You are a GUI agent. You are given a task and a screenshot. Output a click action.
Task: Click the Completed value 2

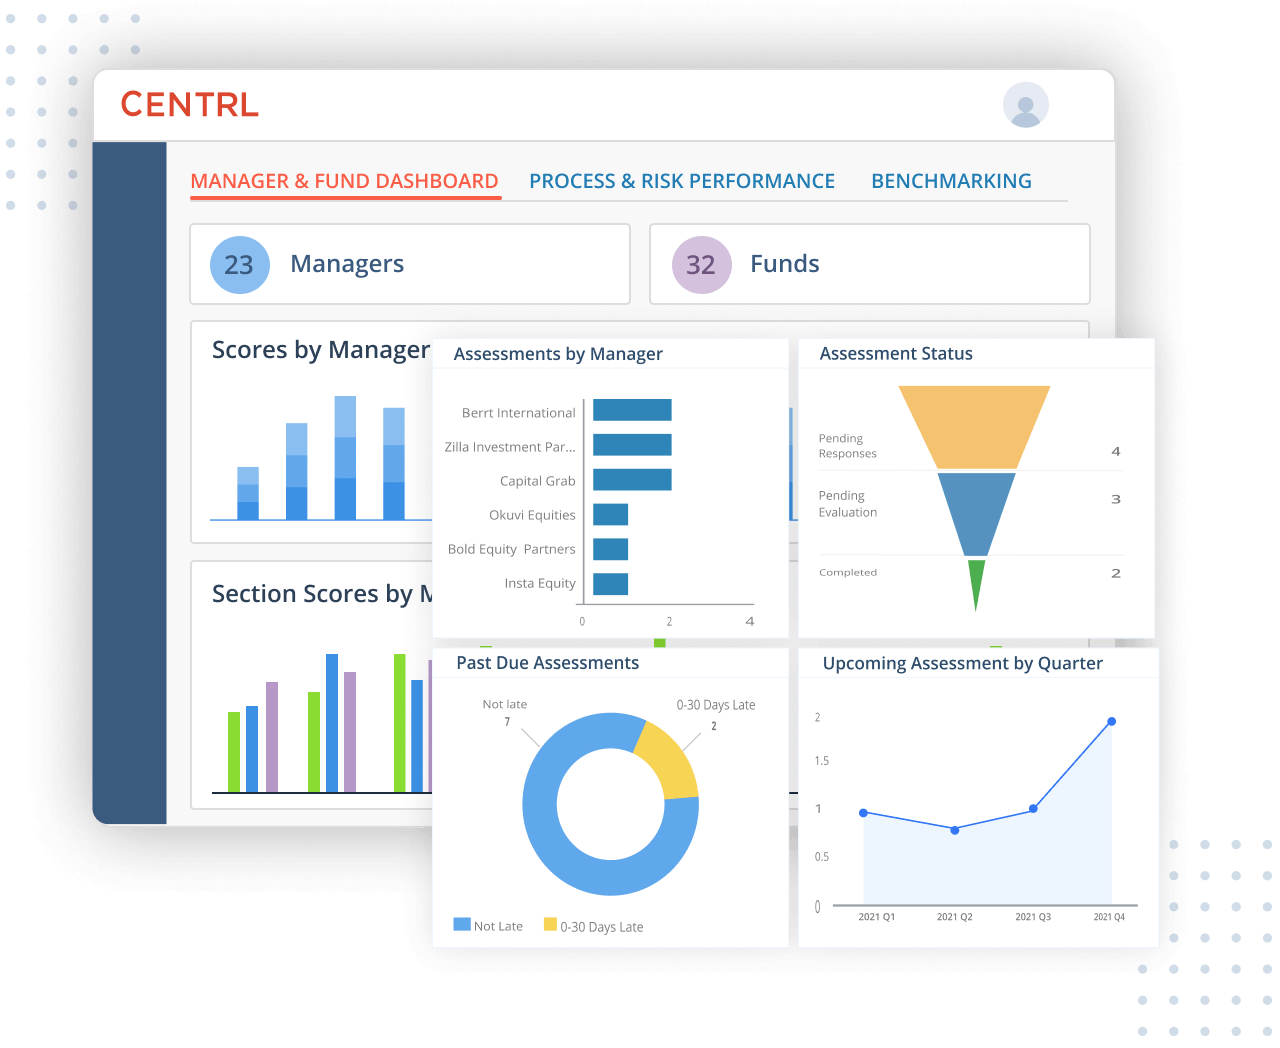[x=1116, y=573]
